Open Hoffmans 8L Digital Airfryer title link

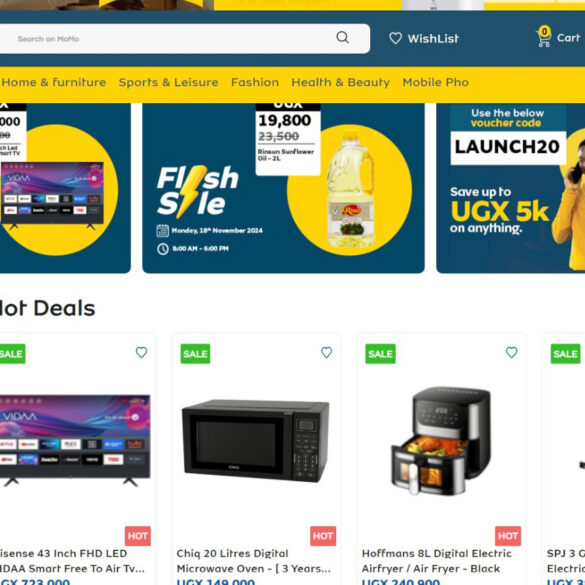click(x=437, y=561)
